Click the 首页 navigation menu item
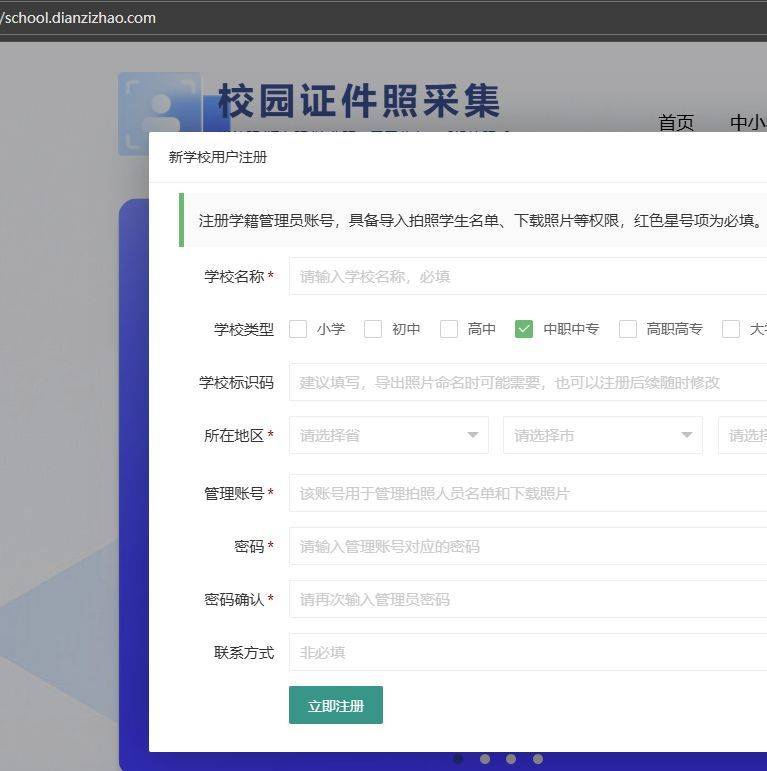 point(676,122)
